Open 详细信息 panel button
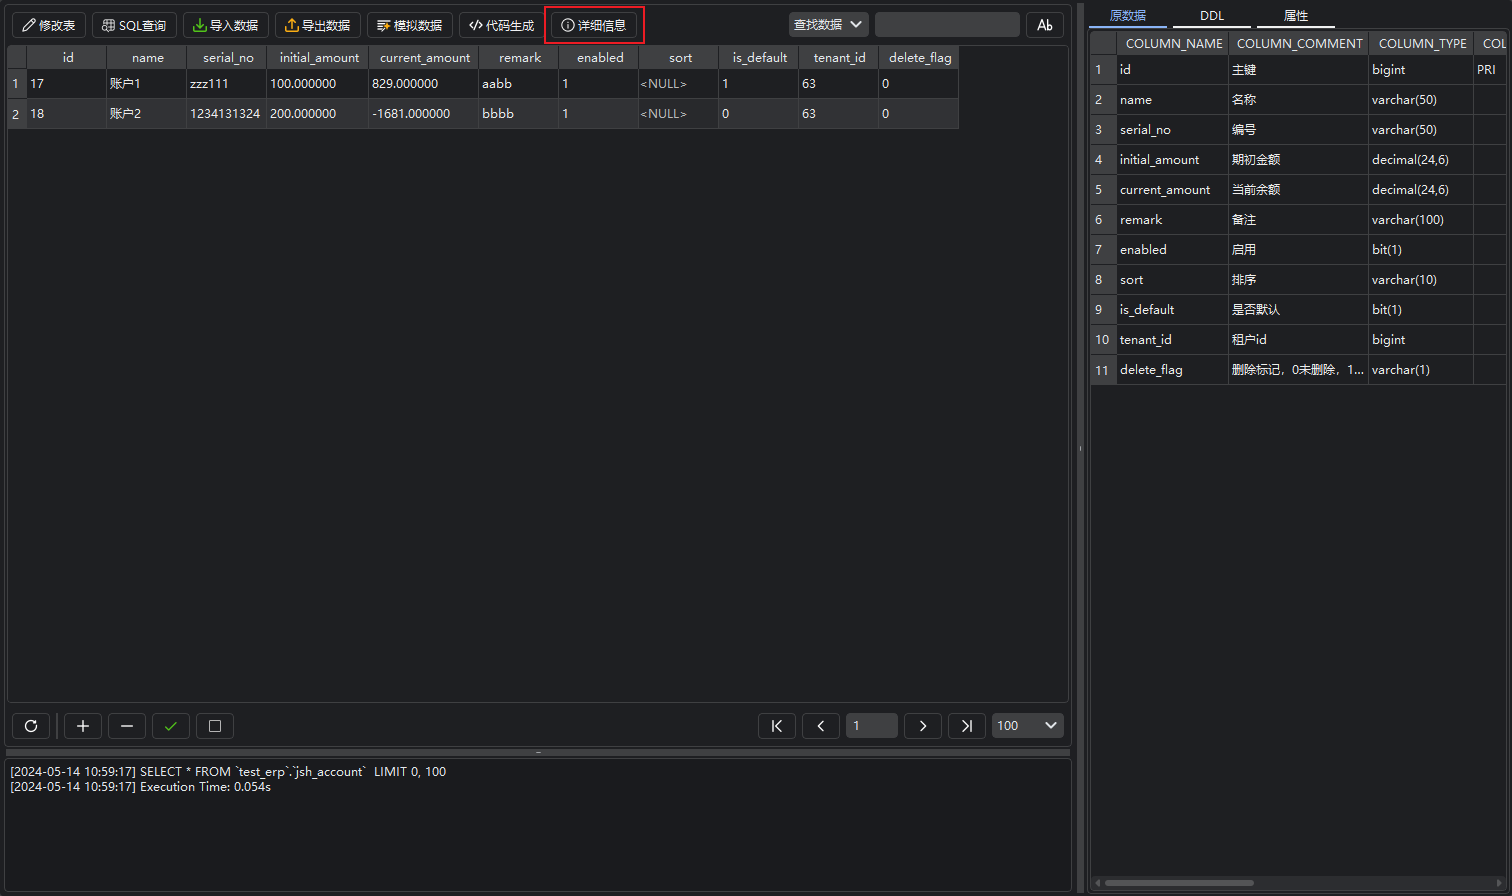 [x=594, y=25]
